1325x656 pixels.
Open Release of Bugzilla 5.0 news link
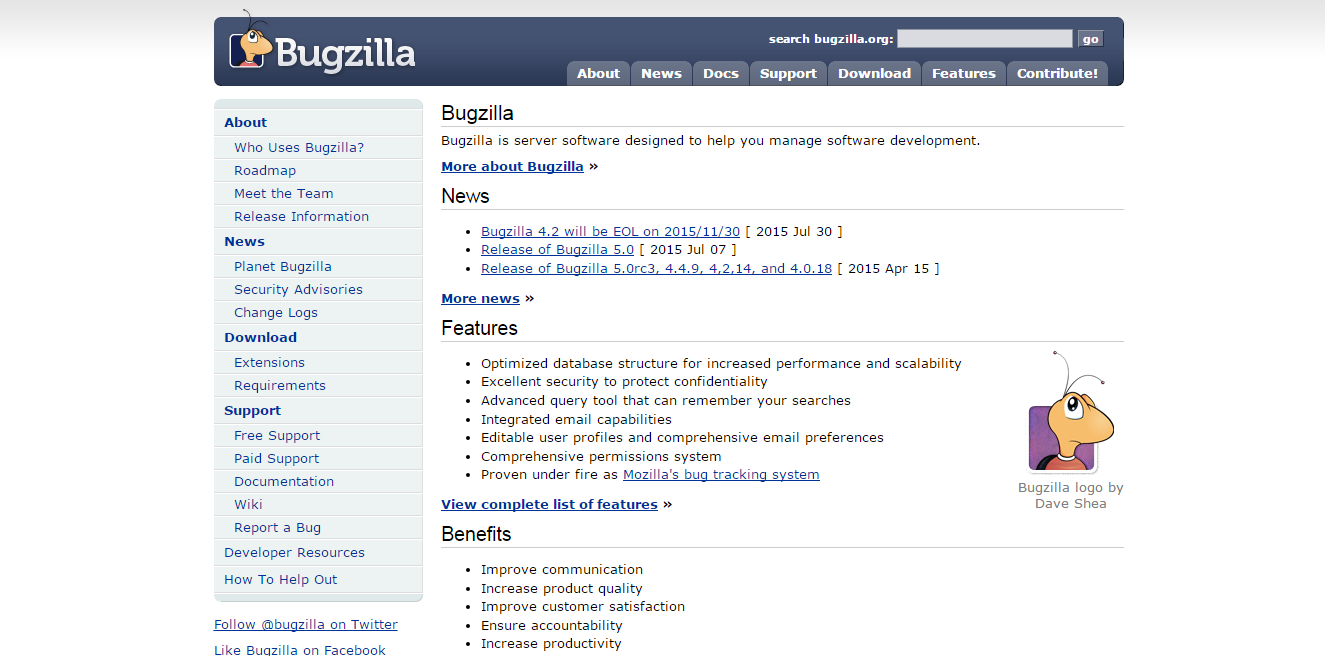pyautogui.click(x=557, y=249)
